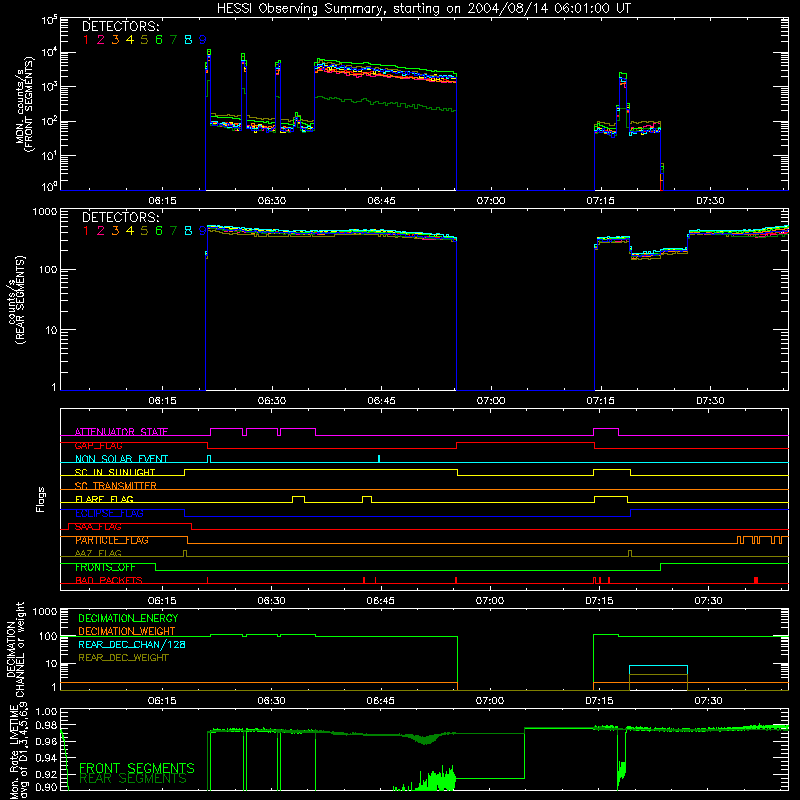800x800 pixels.
Task: Click cyan detector 8 in the front segments legend
Action: [188, 40]
